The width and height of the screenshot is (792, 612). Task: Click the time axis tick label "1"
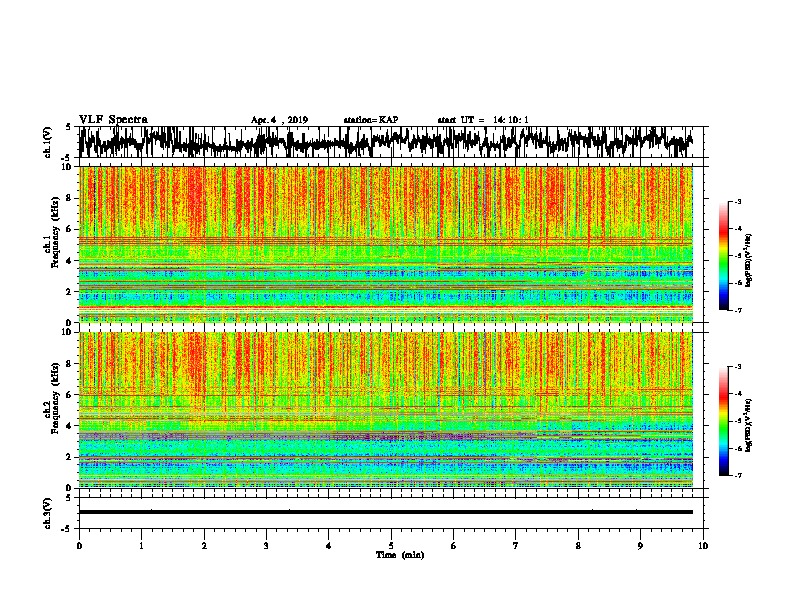coord(141,546)
